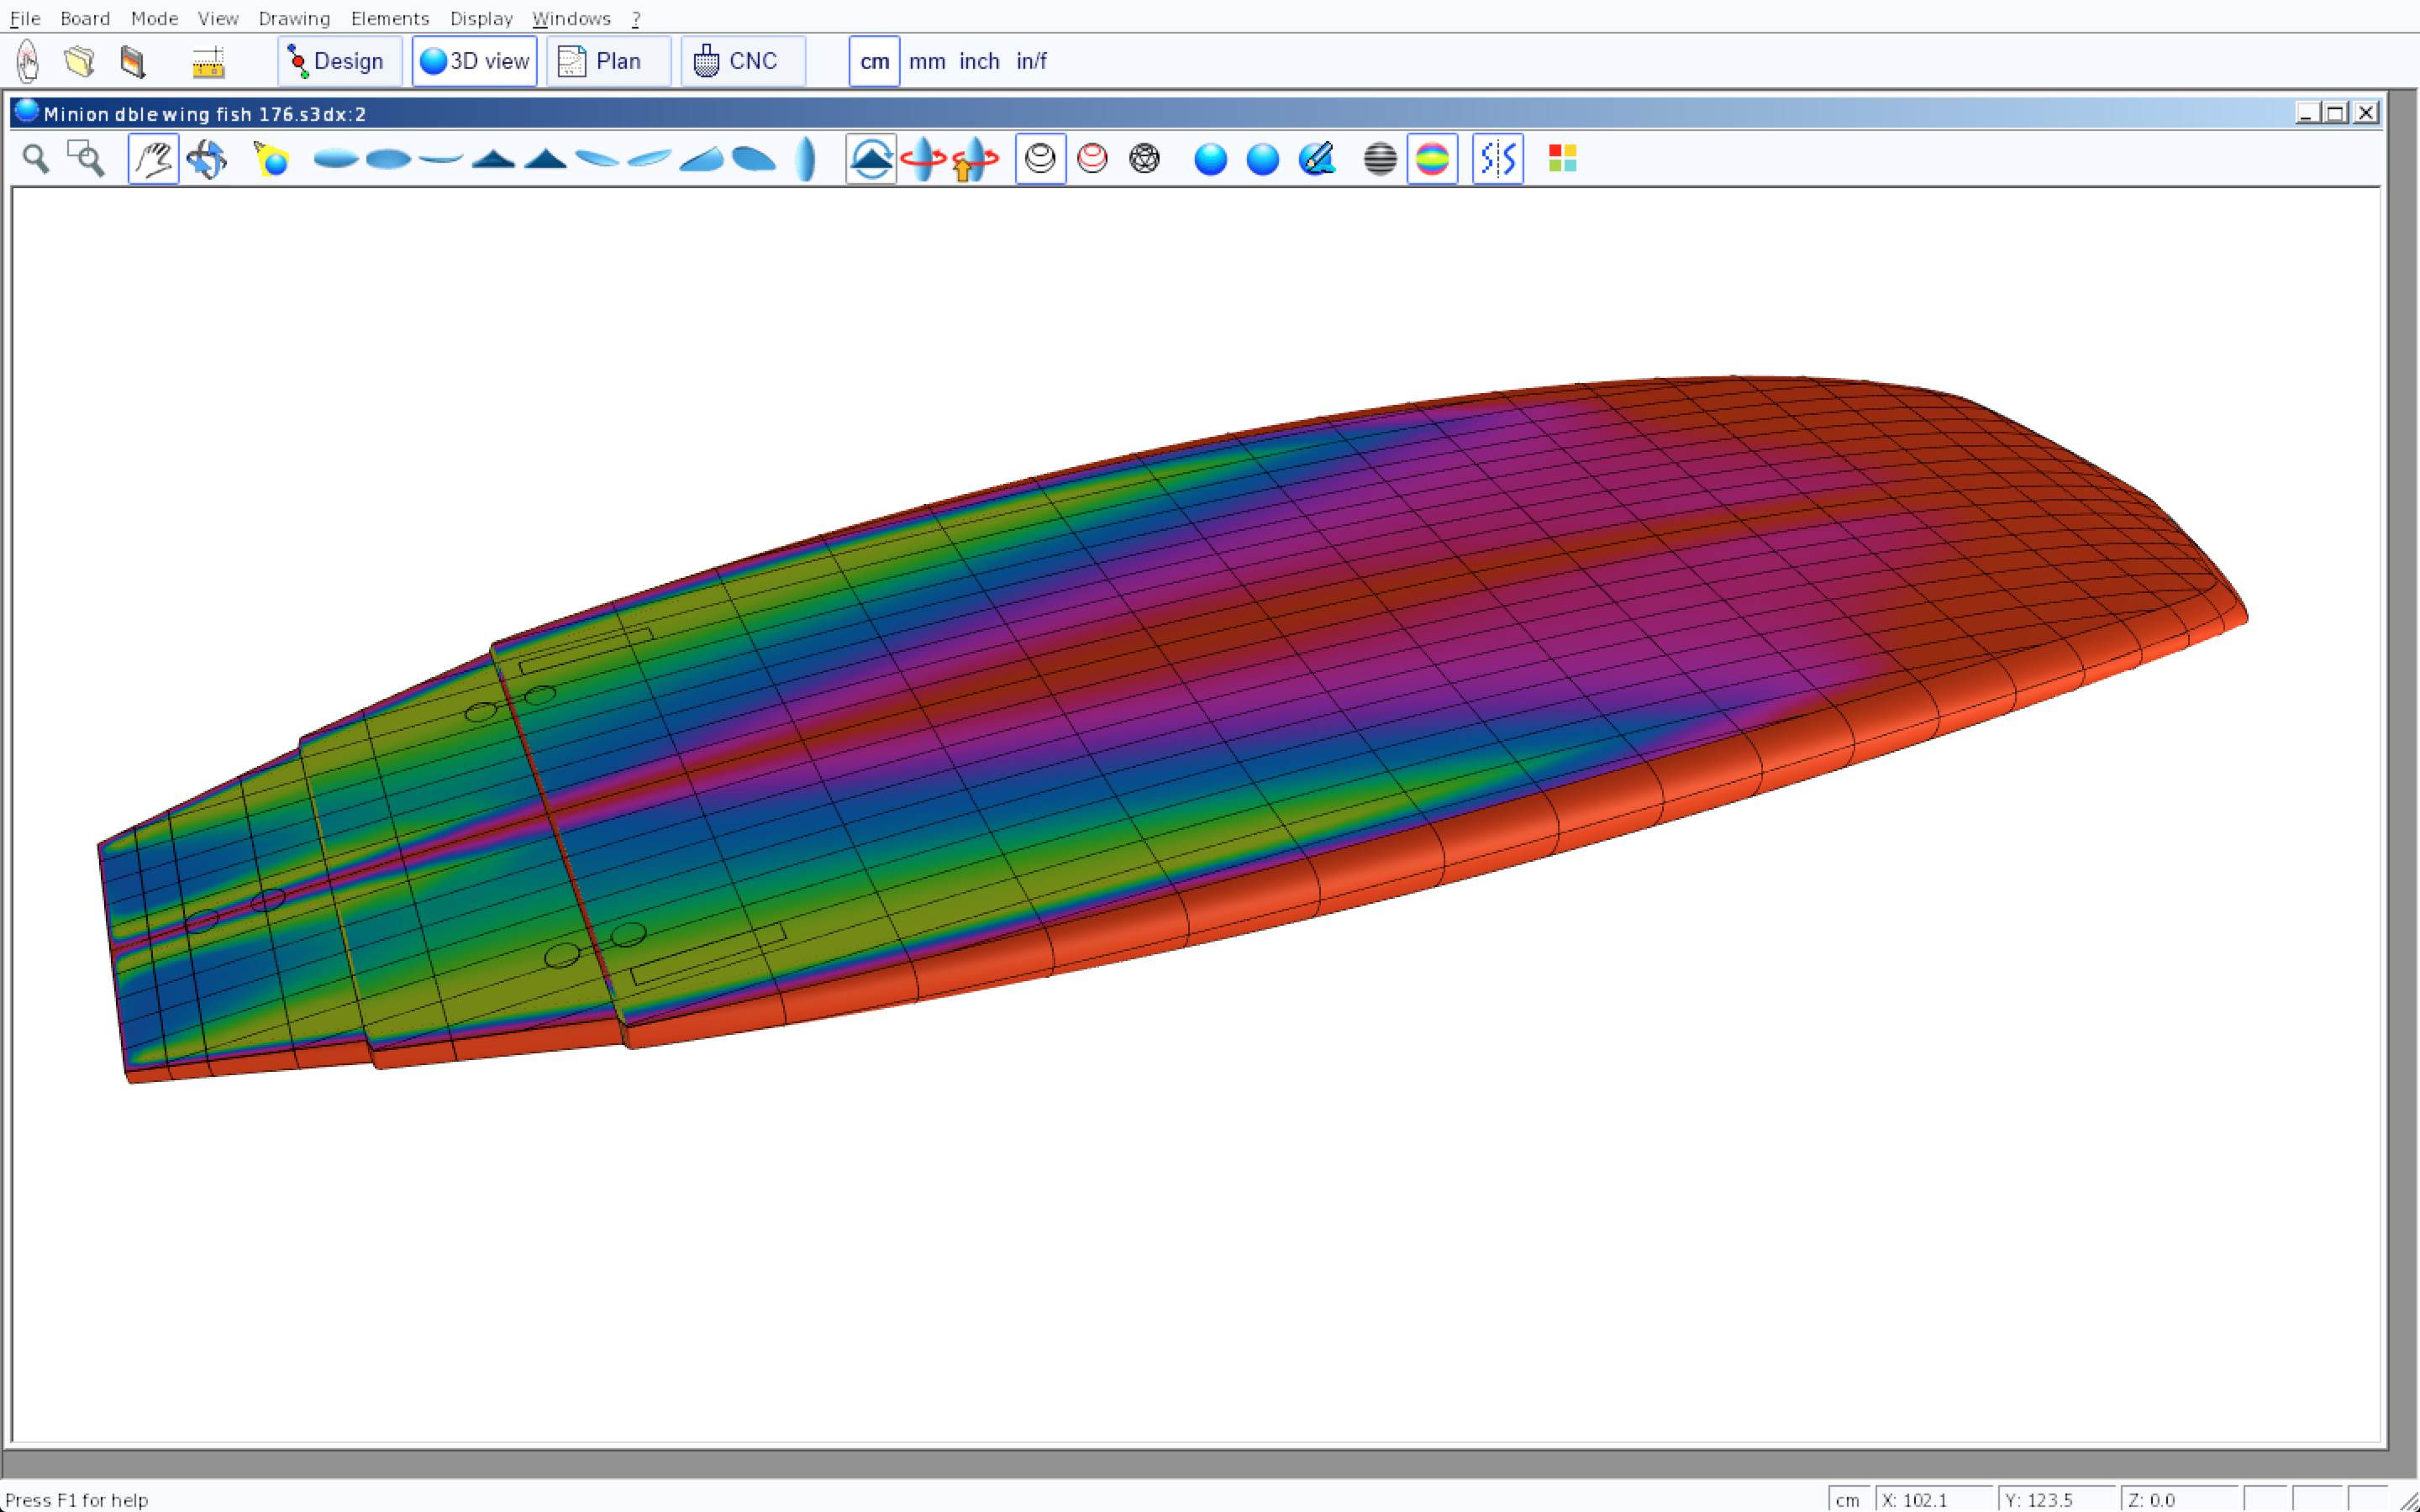Open the Elements menu
The image size is (2420, 1512).
coord(390,18)
